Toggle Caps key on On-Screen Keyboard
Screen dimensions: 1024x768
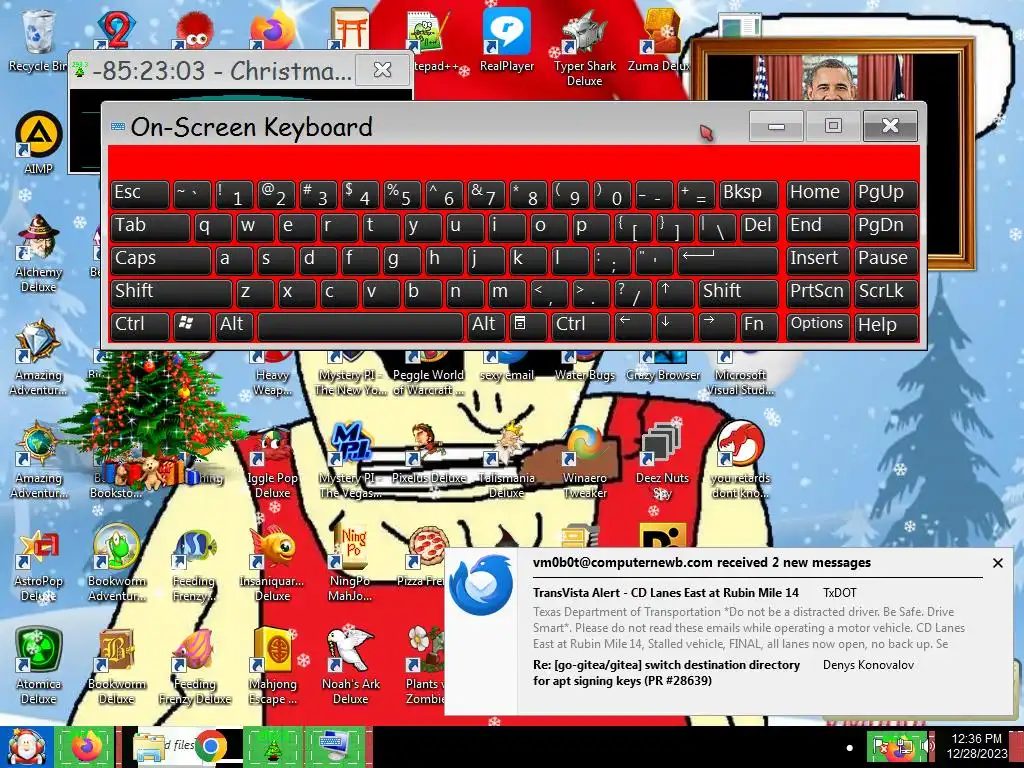tap(161, 259)
